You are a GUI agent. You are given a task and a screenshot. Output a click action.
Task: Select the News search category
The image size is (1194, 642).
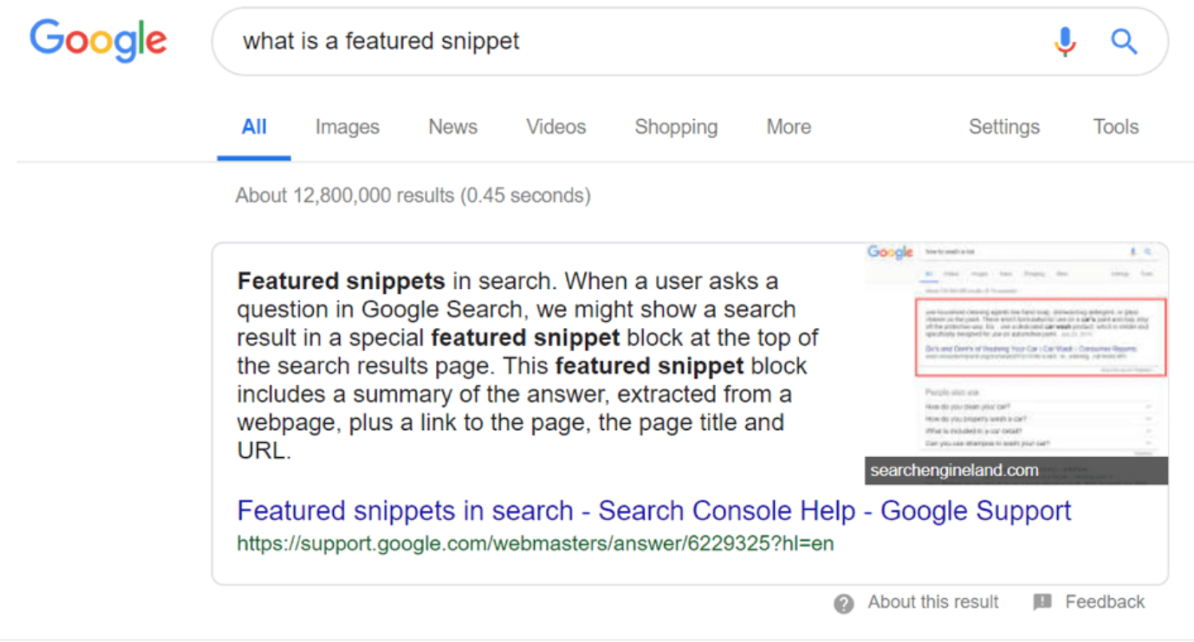[x=452, y=127]
